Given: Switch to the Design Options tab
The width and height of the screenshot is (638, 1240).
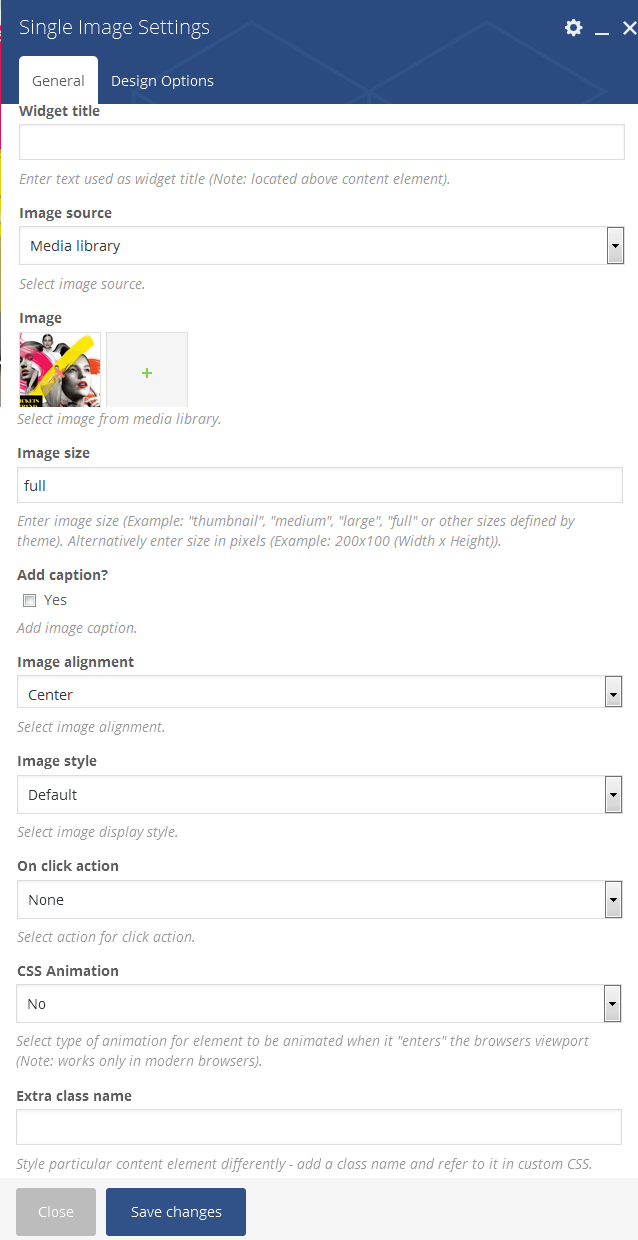Looking at the screenshot, I should point(162,81).
